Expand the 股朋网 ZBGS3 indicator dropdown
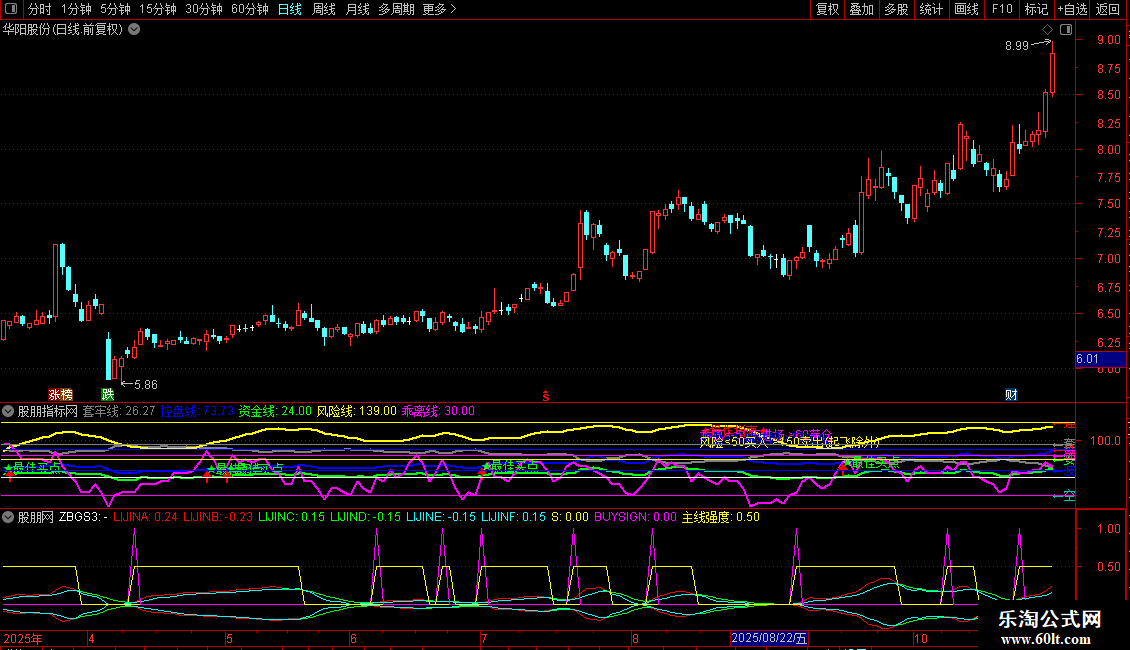This screenshot has height=650, width=1130. tap(8, 517)
